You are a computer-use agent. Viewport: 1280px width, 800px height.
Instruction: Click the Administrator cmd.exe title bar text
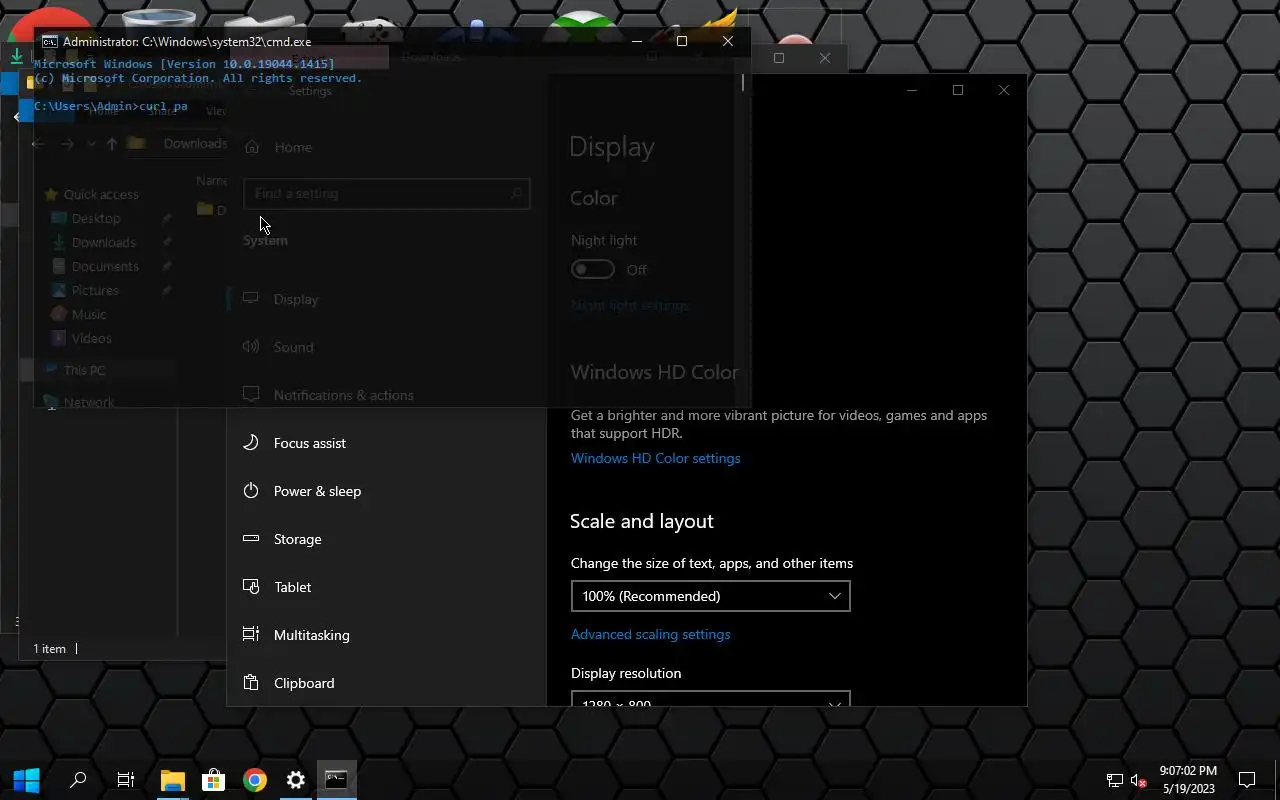tap(187, 42)
